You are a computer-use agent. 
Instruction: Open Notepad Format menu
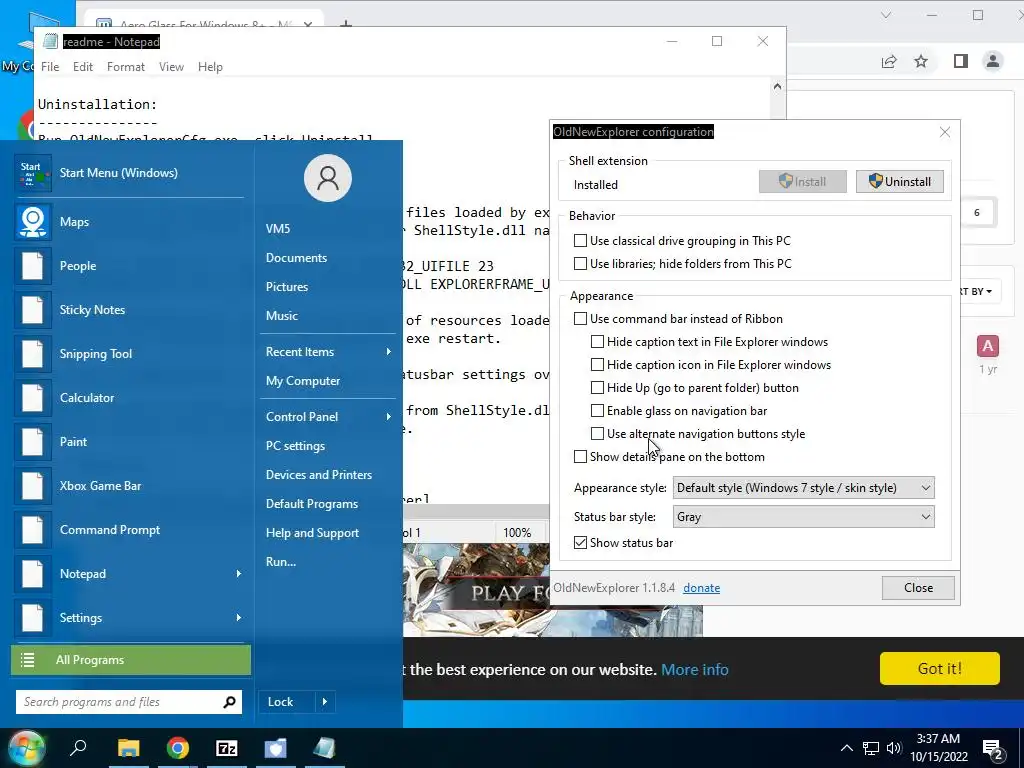tap(125, 67)
